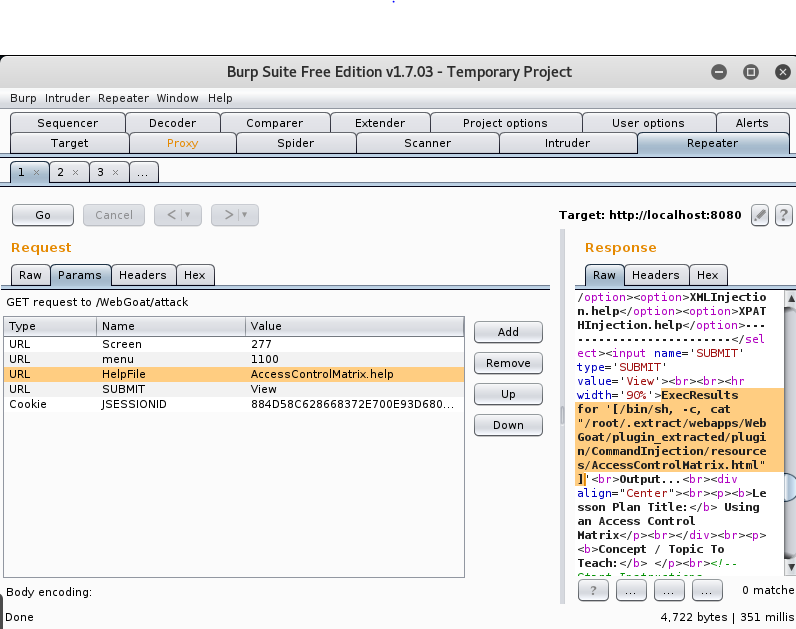Viewport: 796px width, 629px height.
Task: Move the parameter Down
Action: (508, 425)
